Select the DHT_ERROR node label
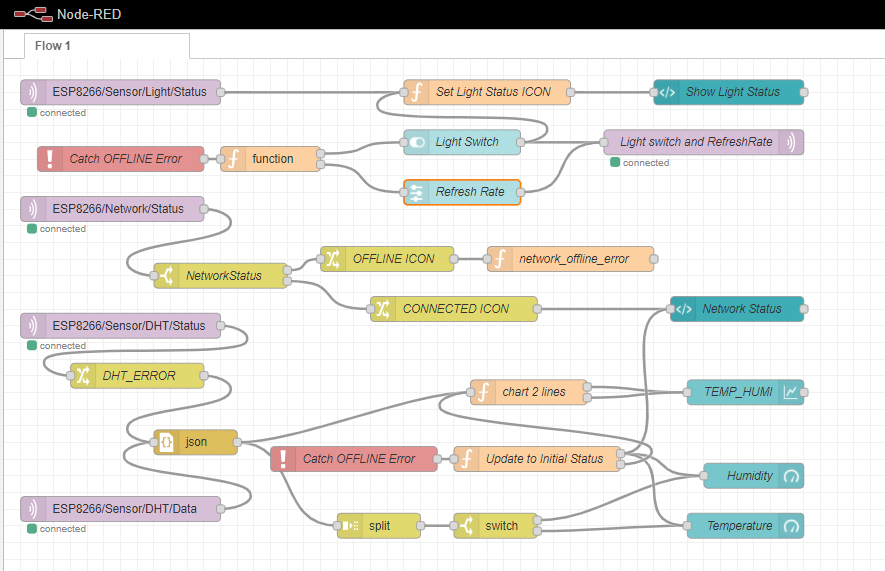885x571 pixels. pyautogui.click(x=139, y=376)
